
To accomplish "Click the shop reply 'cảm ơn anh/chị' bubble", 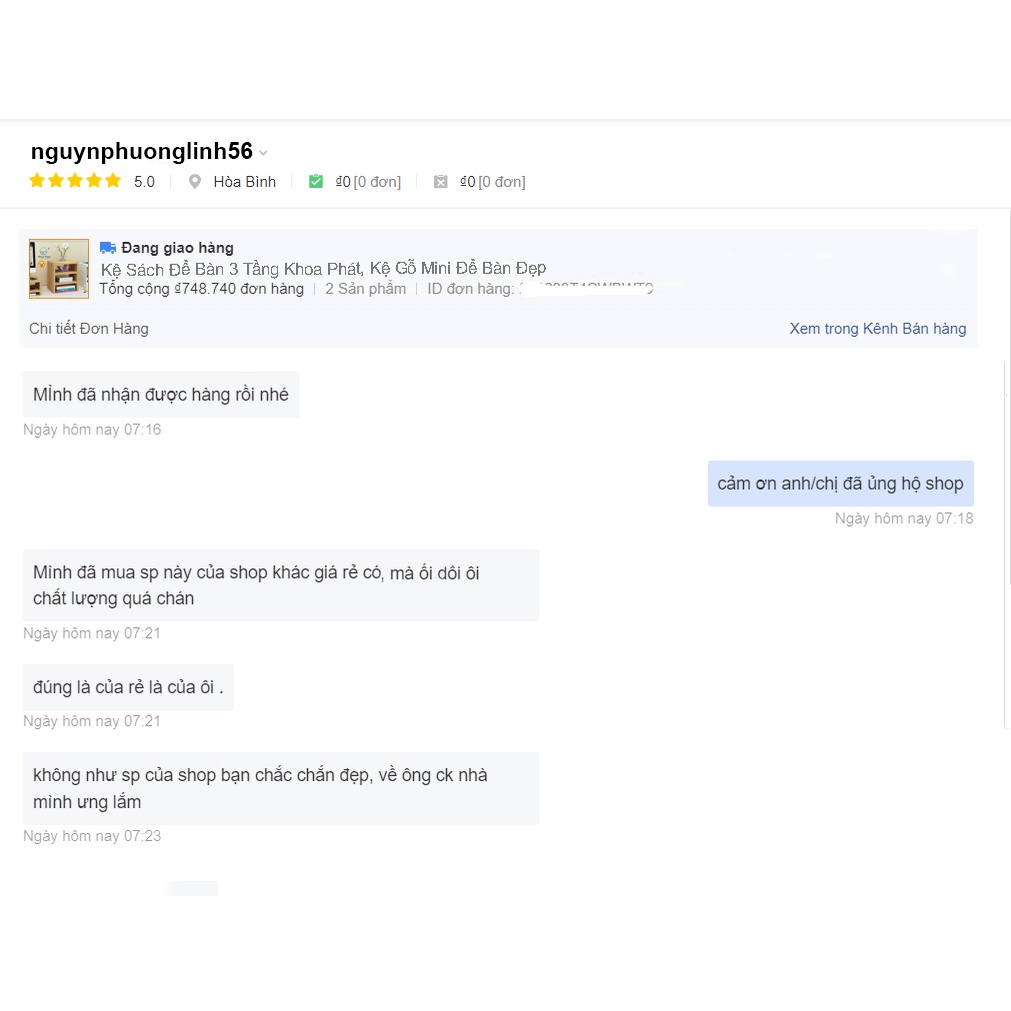I will 840,484.
